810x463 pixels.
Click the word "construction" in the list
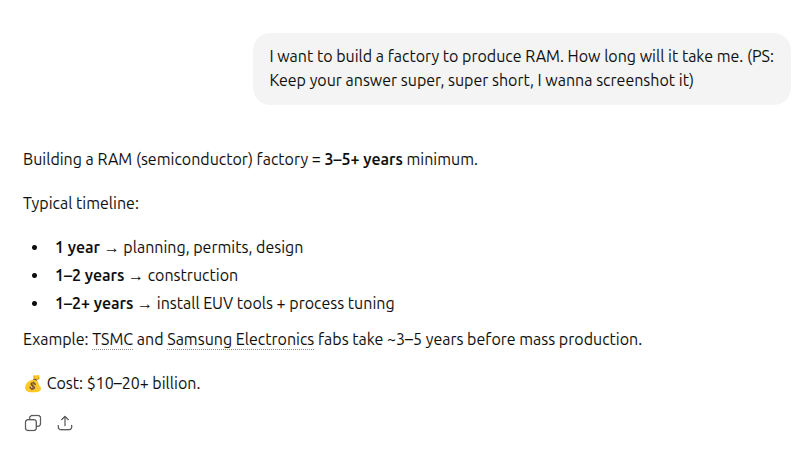pos(193,275)
